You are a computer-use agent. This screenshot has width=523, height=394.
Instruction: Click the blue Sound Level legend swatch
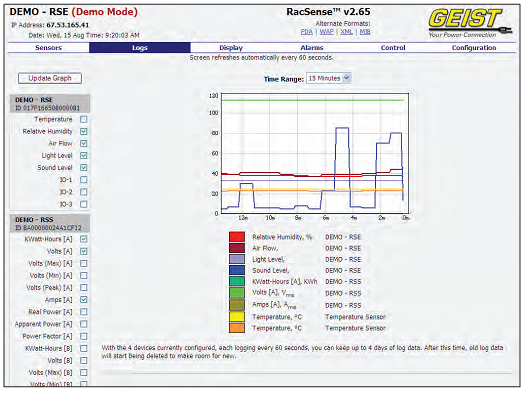[x=237, y=271]
